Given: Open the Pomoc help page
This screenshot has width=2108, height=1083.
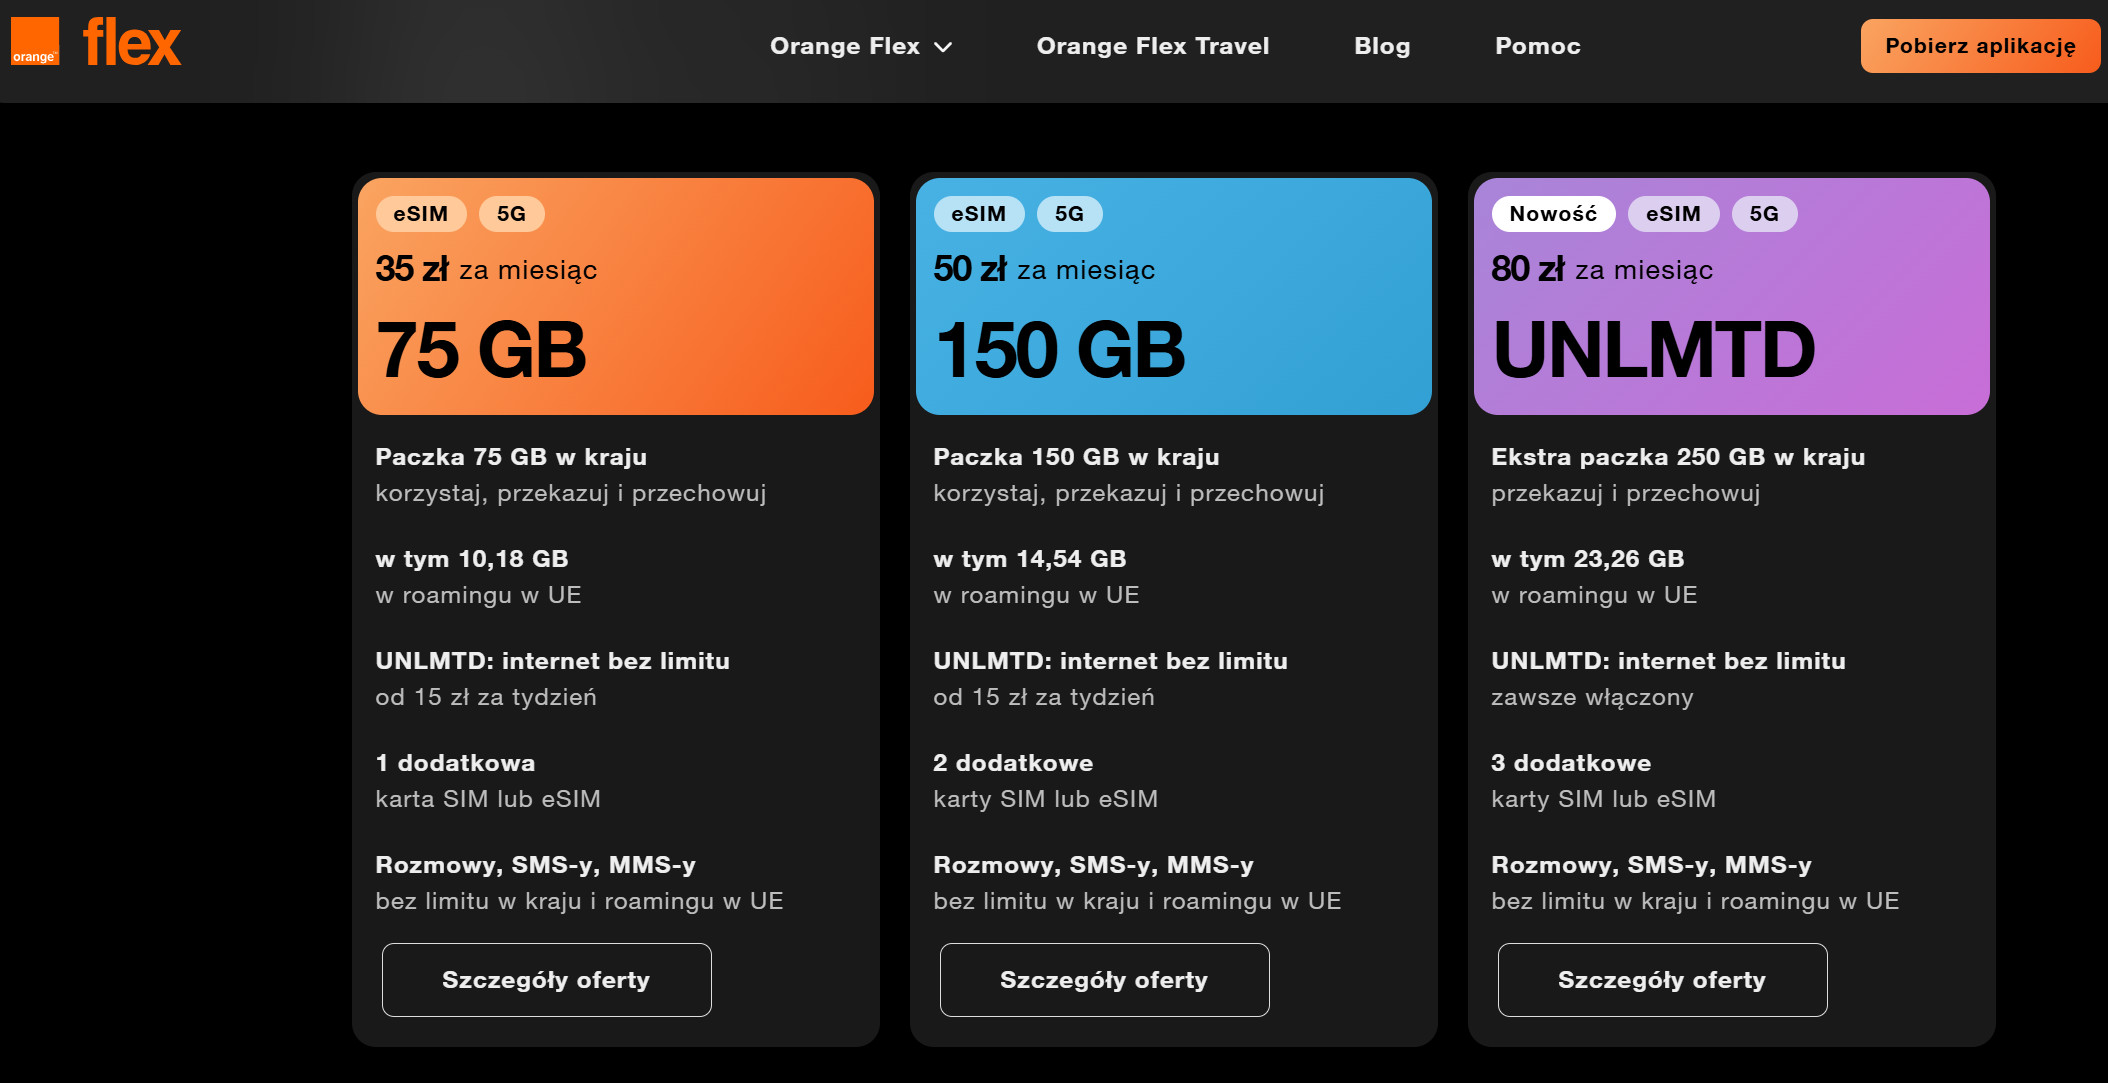Looking at the screenshot, I should coord(1538,46).
